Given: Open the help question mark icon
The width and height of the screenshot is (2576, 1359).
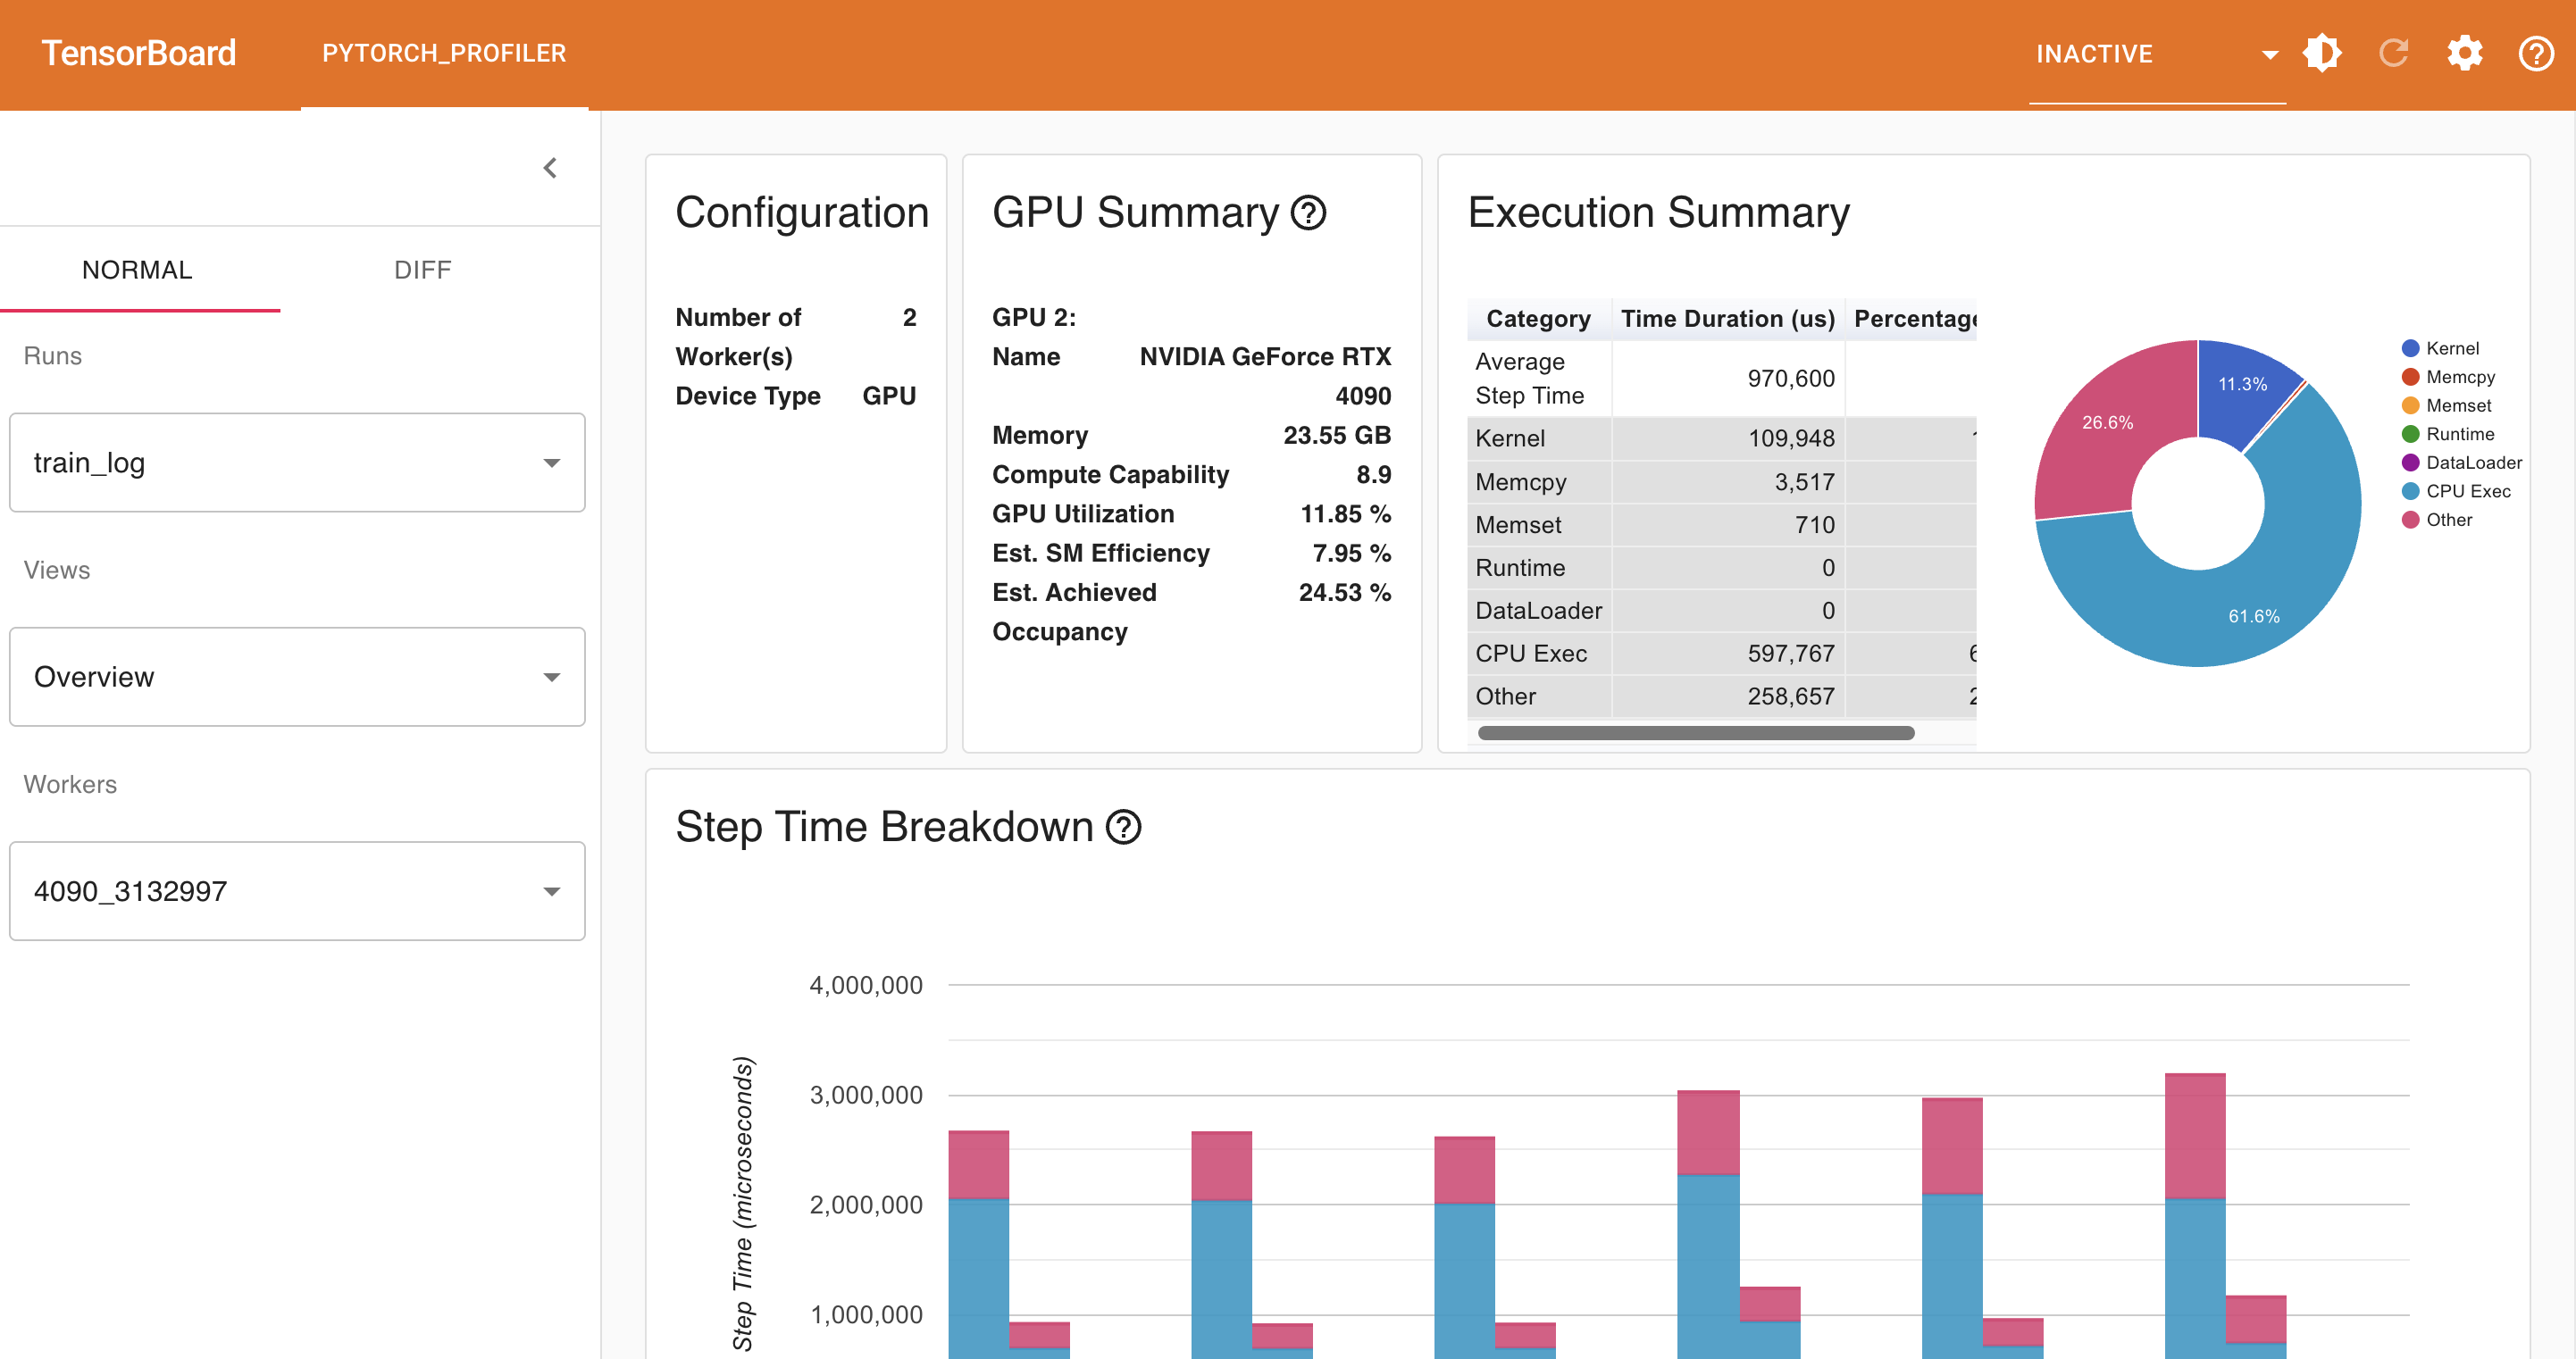Looking at the screenshot, I should click(2535, 53).
